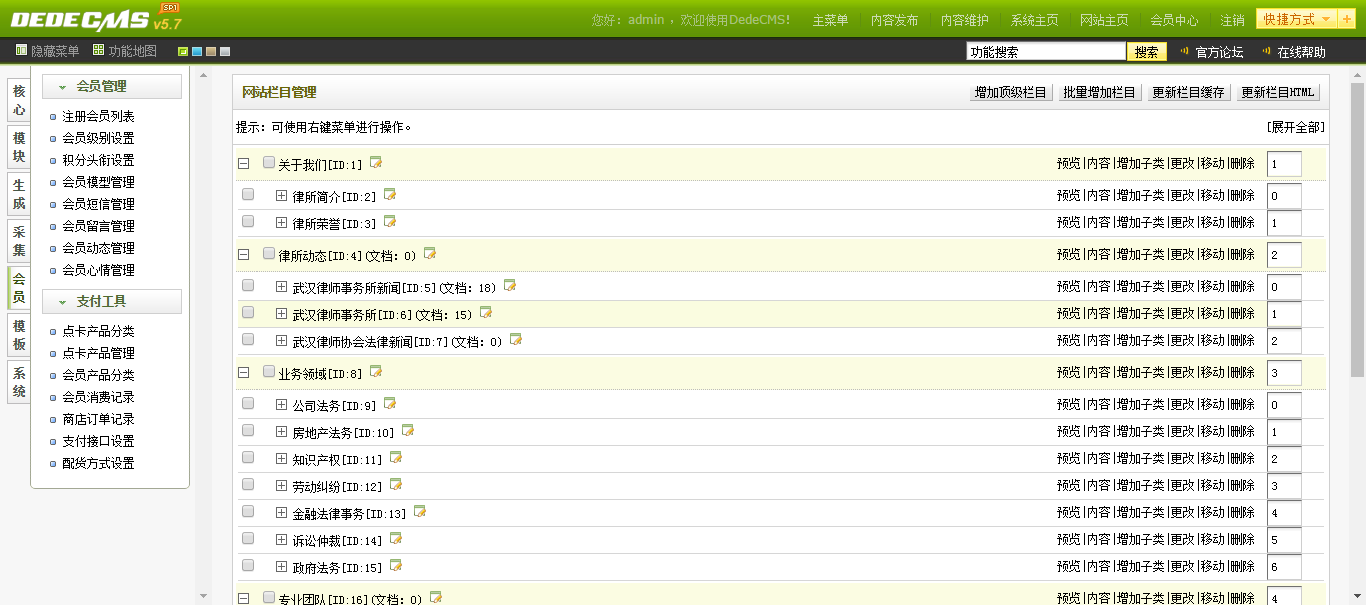Open 会员短信管理 link in sidebar
This screenshot has height=605, width=1366.
pos(98,204)
